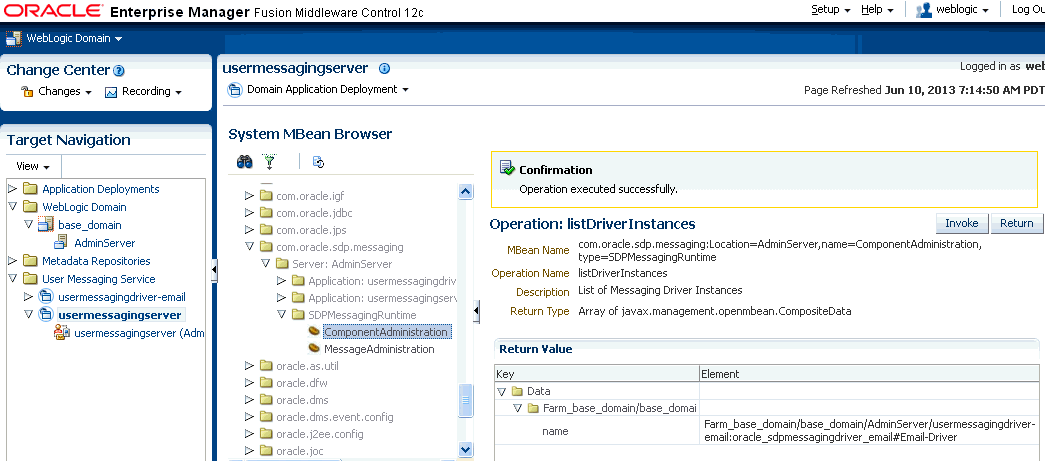Screen dimensions: 1045x461
Task: Collapse the Farm_base_domain/base_domai row
Action: pyautogui.click(x=518, y=408)
